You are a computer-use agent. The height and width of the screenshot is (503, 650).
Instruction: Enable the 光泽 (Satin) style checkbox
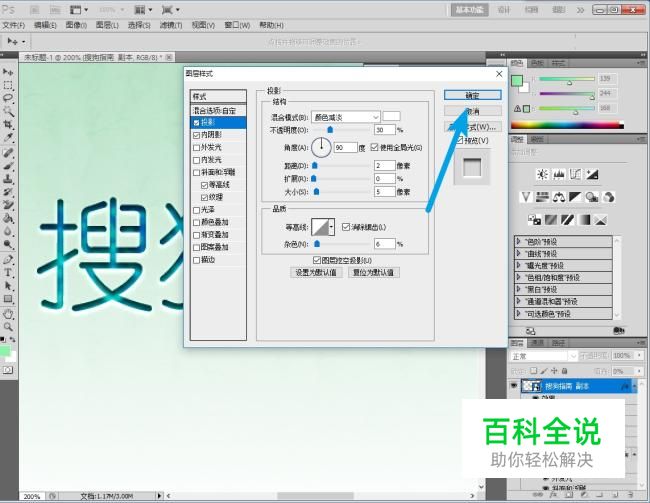tap(196, 210)
